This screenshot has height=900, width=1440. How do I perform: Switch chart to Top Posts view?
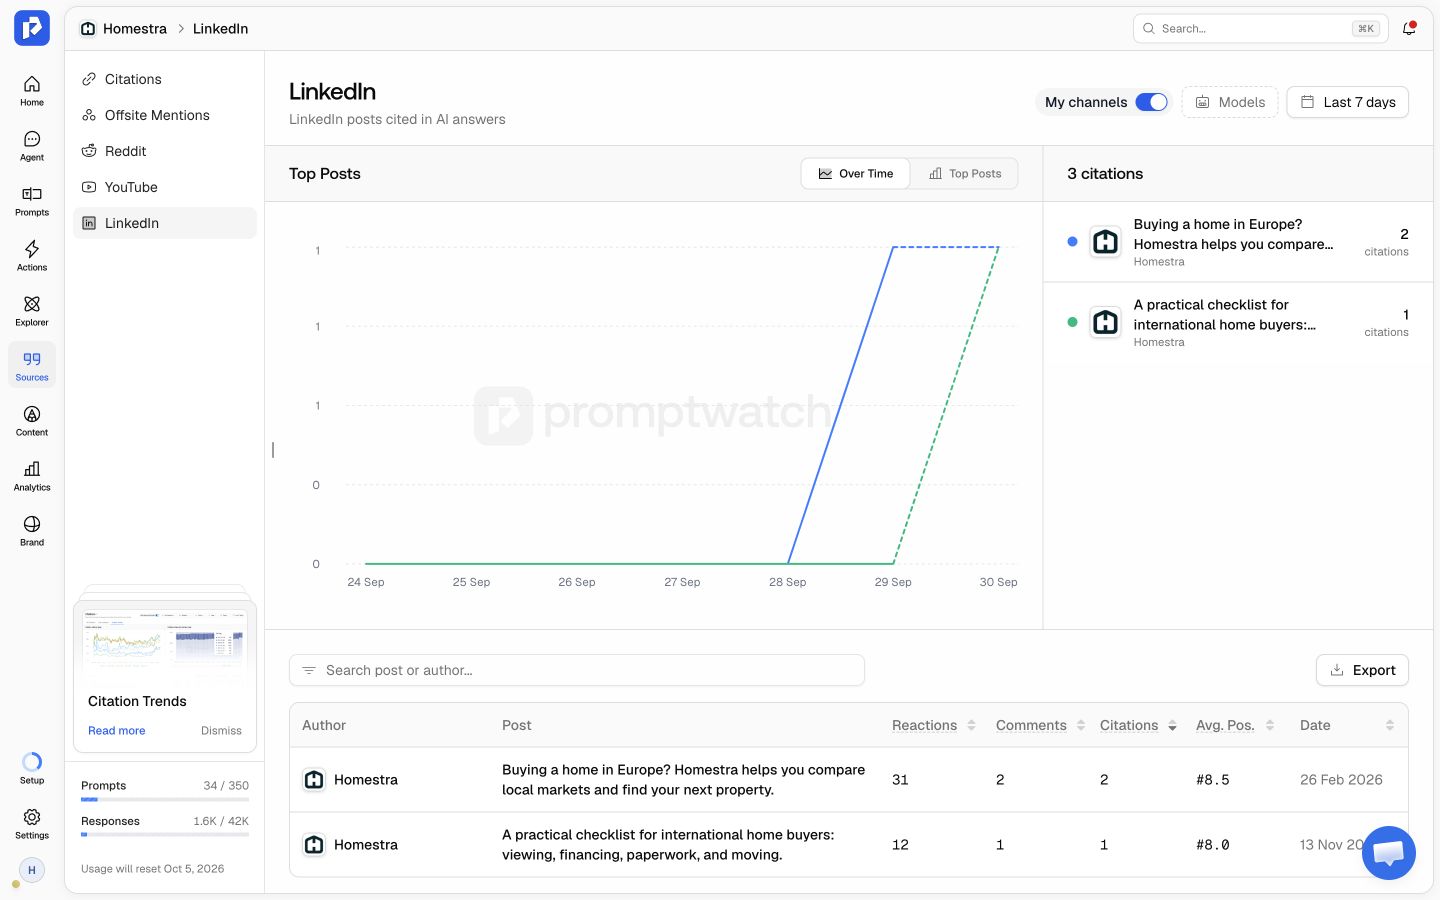point(965,174)
